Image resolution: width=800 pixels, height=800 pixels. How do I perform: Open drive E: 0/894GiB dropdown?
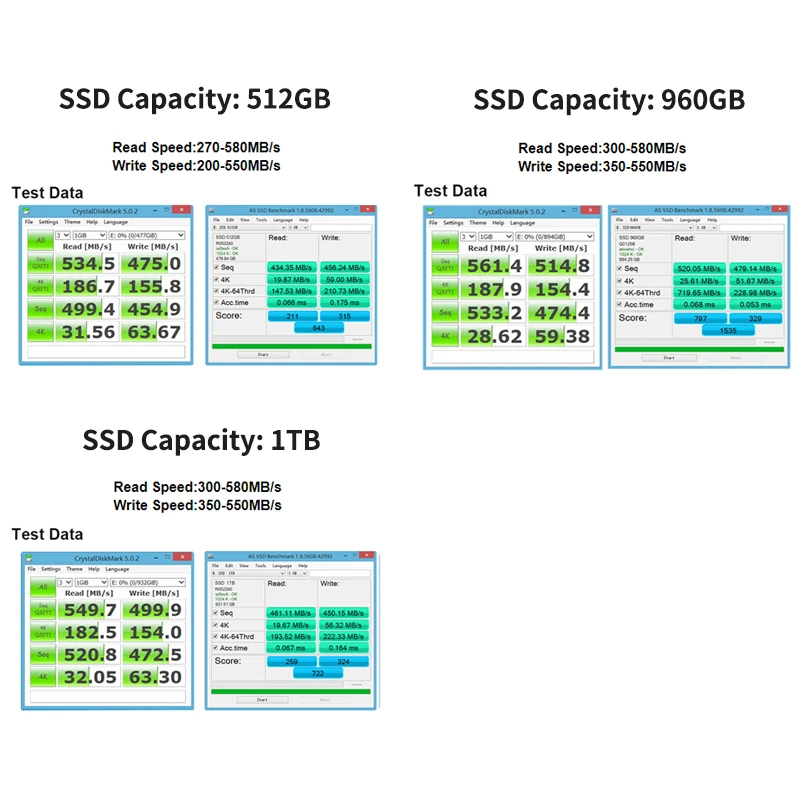(555, 237)
